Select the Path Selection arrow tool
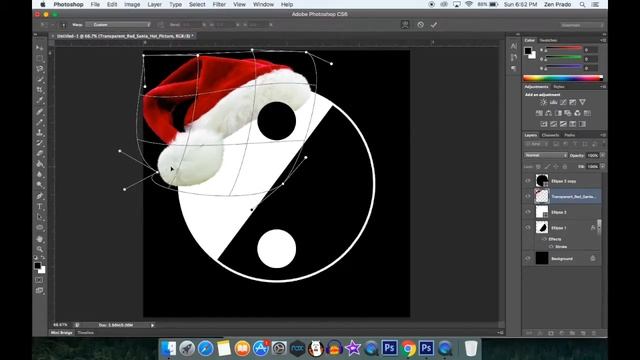 coord(40,217)
